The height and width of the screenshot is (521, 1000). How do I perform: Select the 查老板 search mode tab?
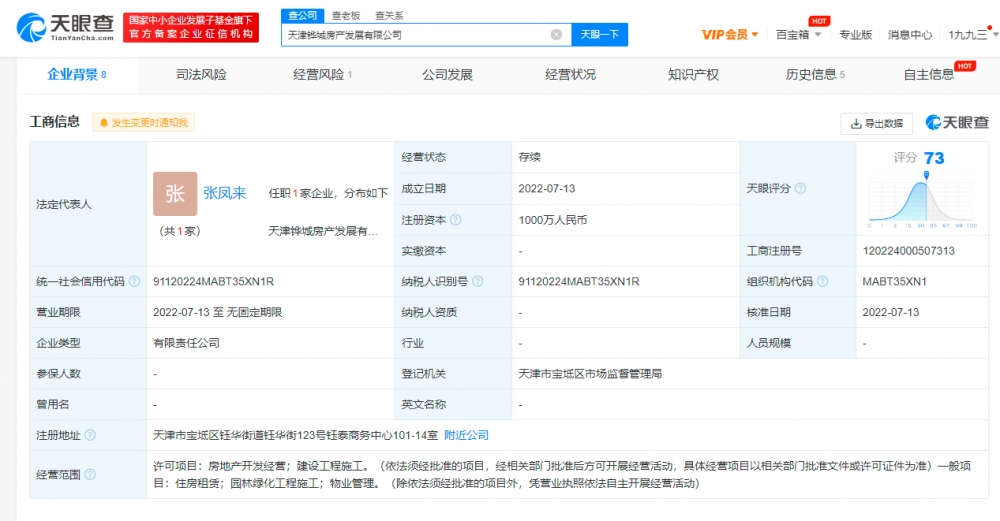(x=345, y=16)
